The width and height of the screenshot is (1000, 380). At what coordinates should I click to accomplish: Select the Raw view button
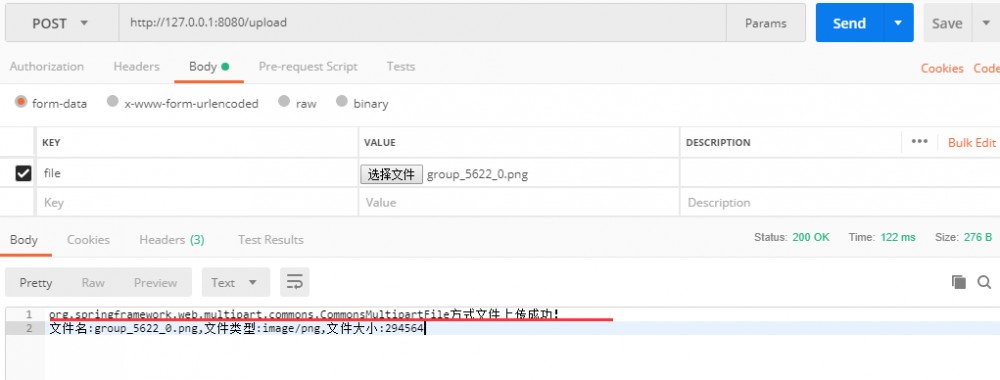click(93, 282)
